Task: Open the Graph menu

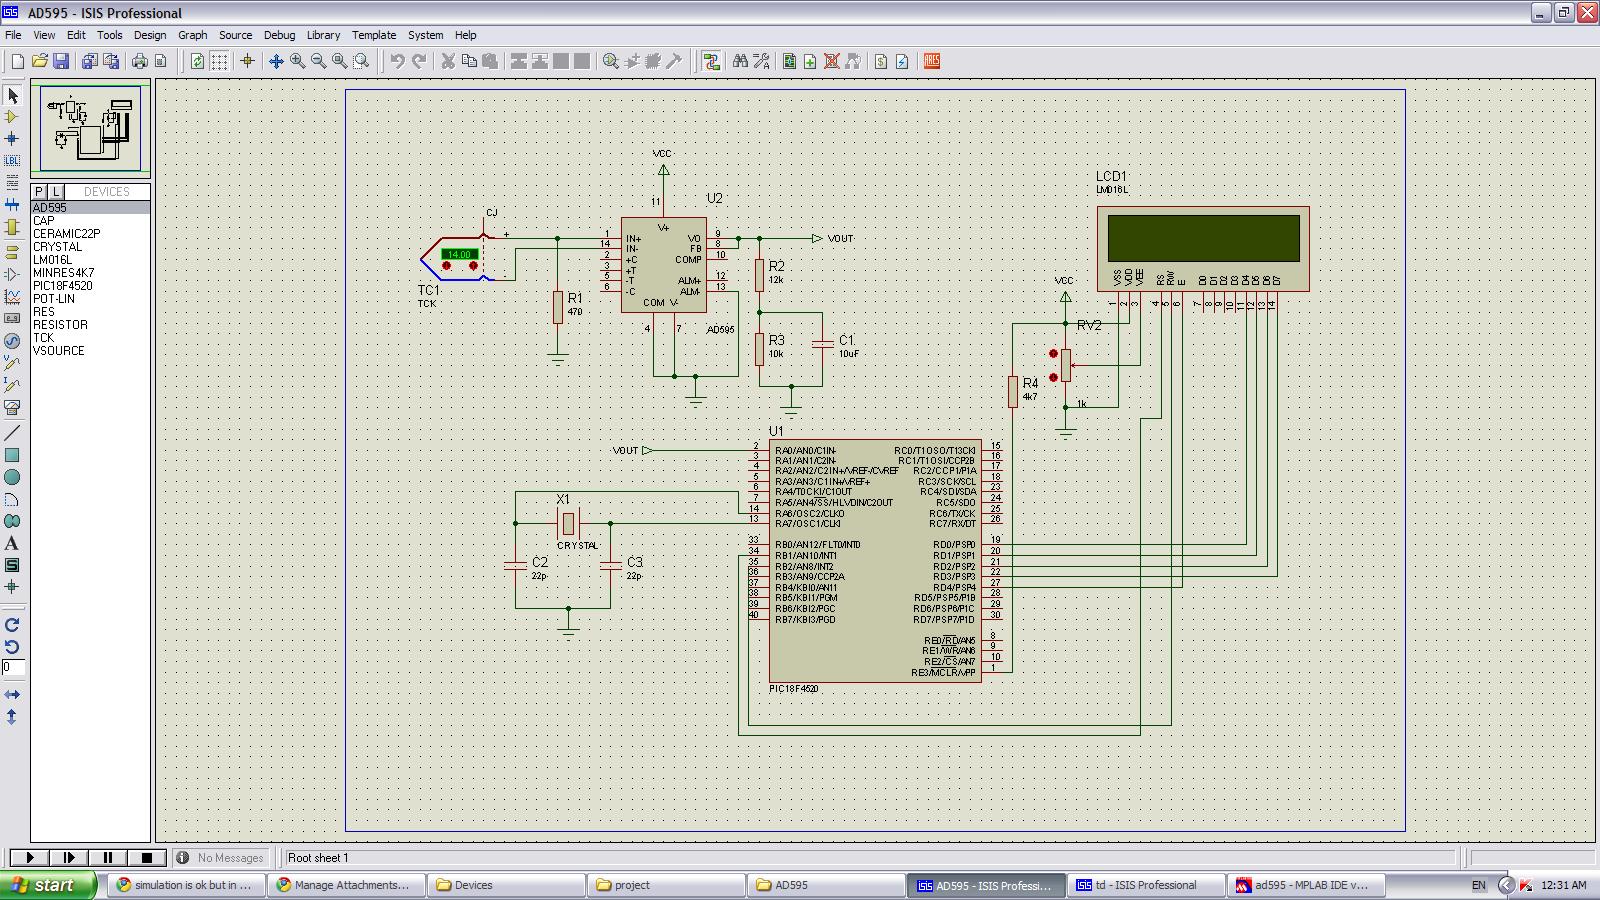Action: (192, 35)
